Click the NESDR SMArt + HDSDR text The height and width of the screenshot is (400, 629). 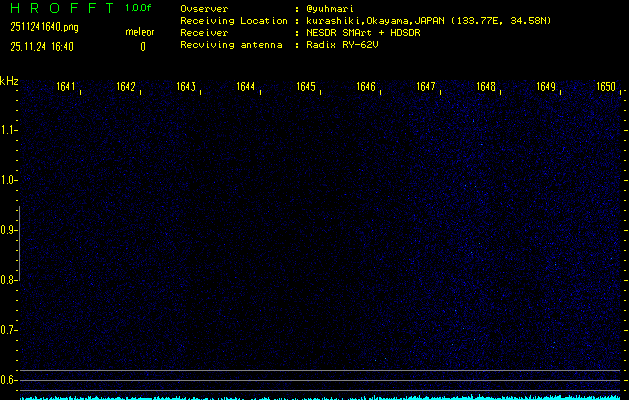[363, 32]
